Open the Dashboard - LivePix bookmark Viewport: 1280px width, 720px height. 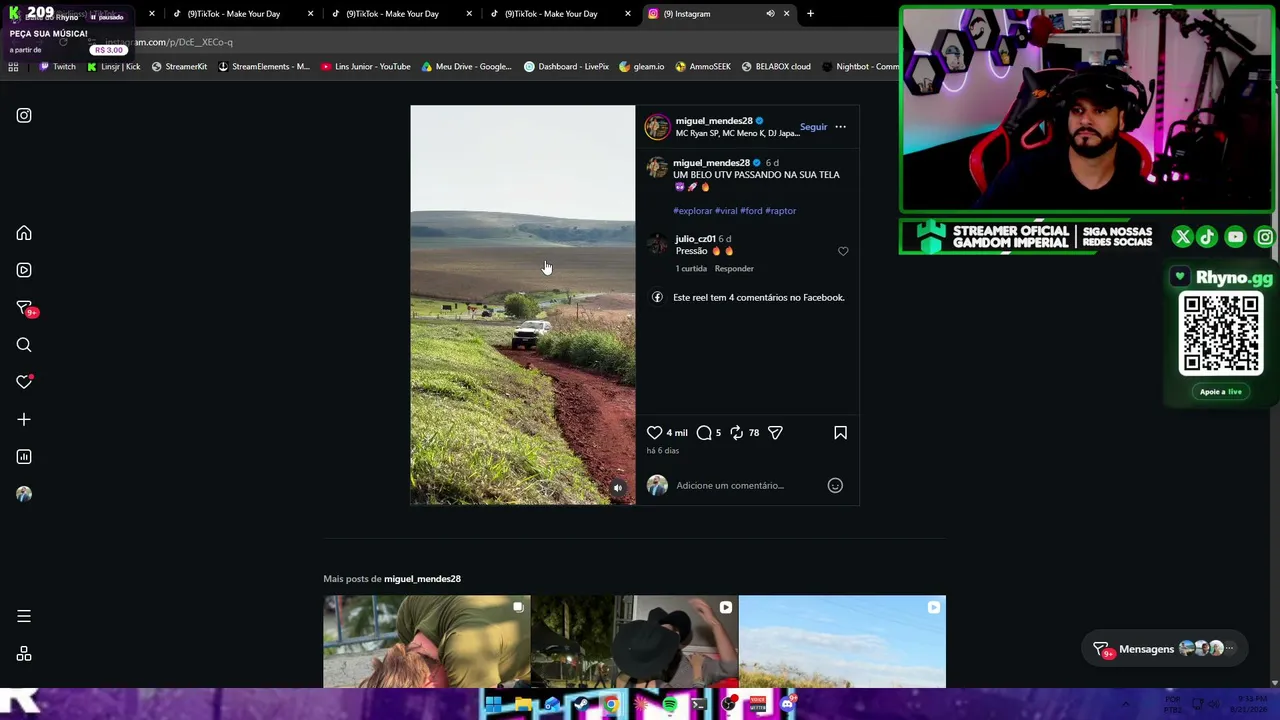tap(567, 67)
